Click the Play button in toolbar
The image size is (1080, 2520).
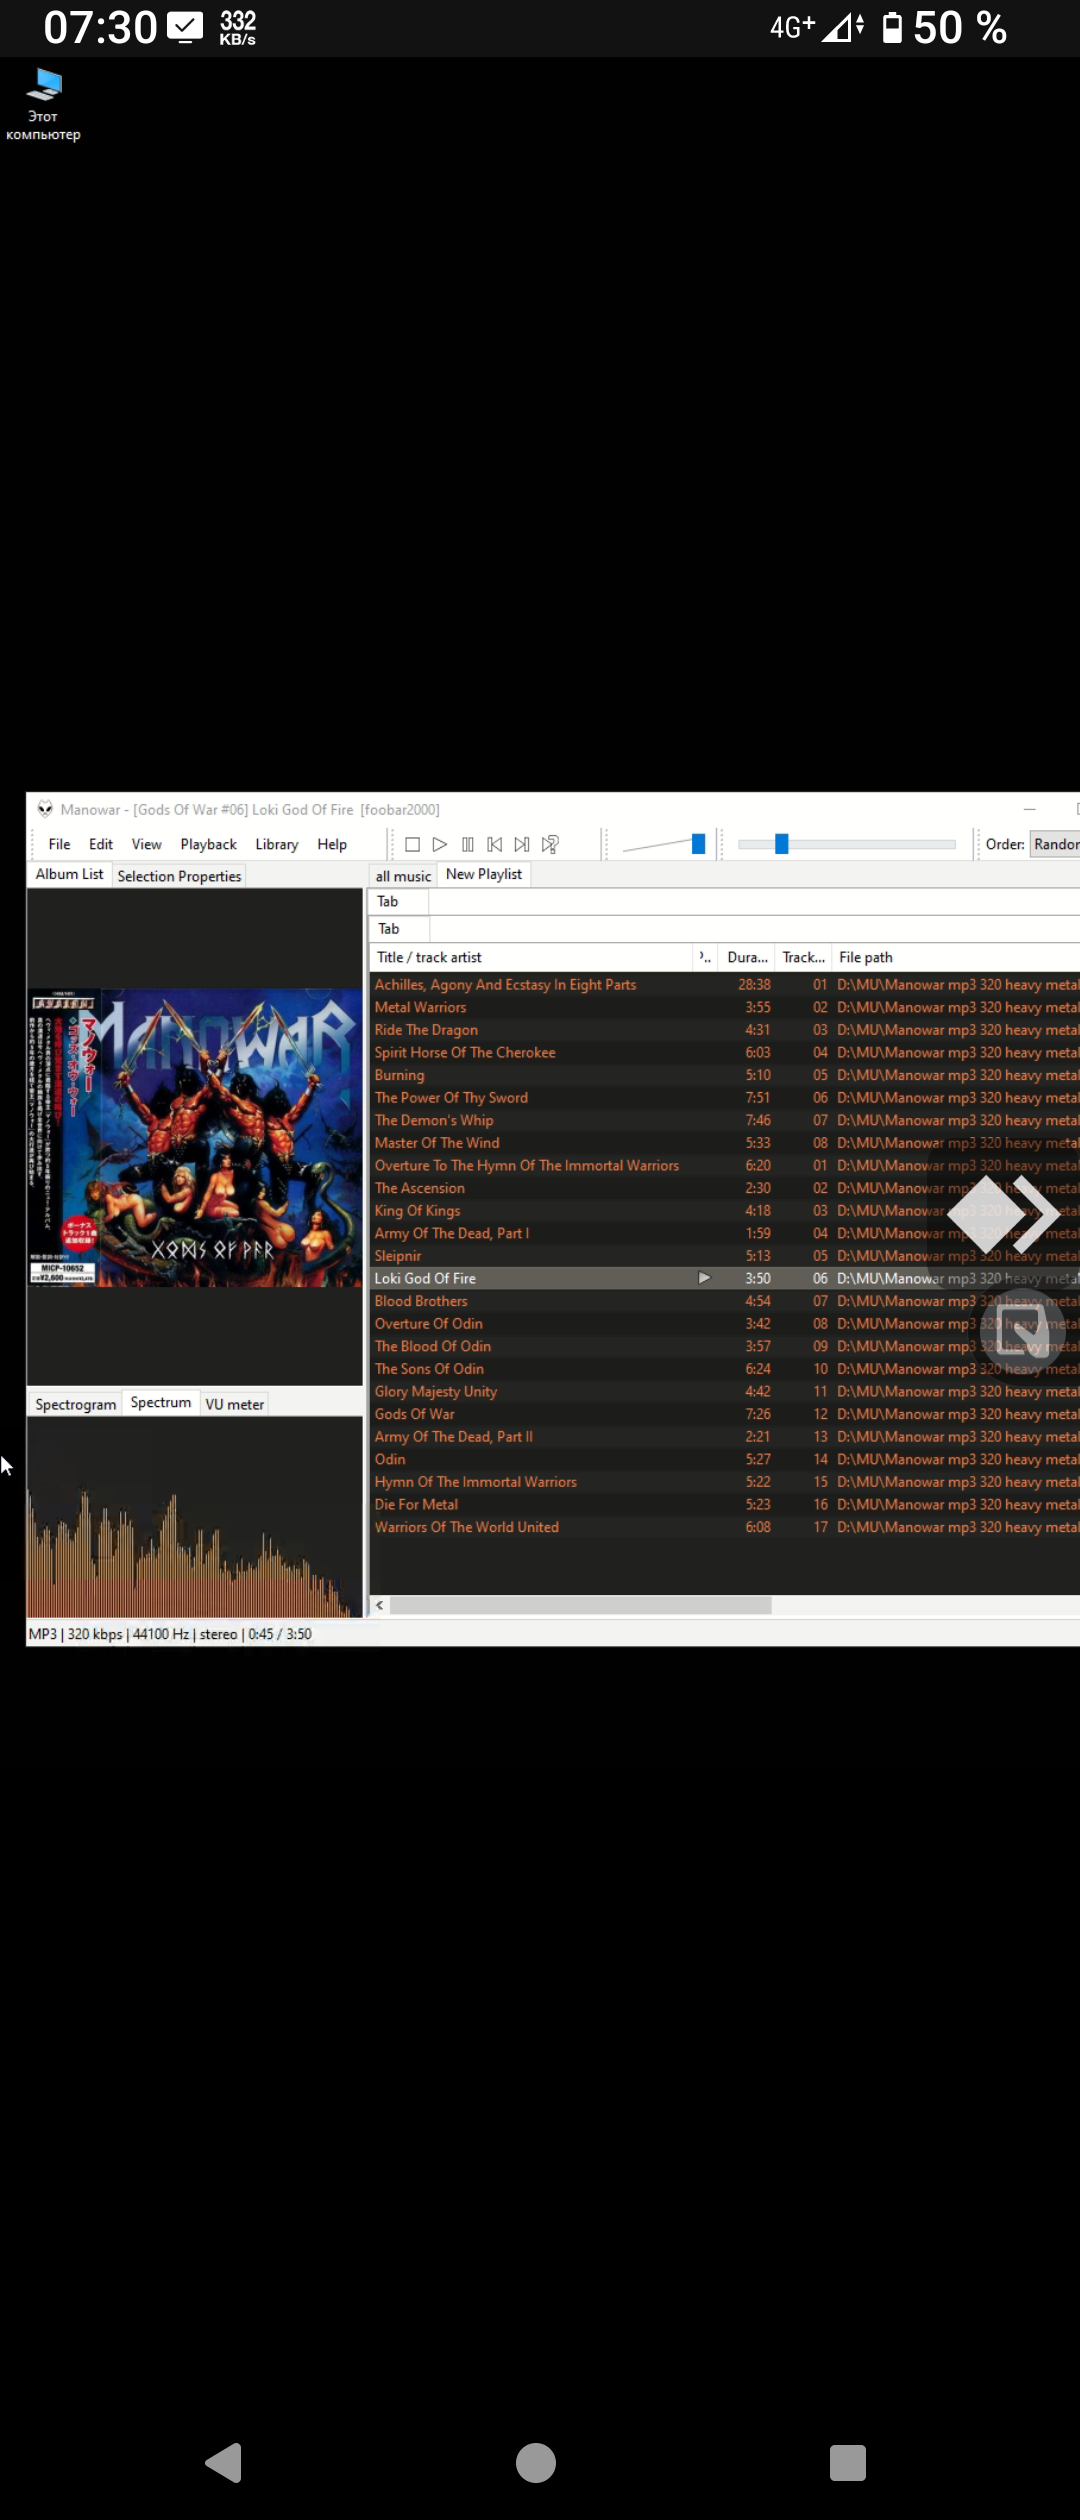tap(439, 844)
